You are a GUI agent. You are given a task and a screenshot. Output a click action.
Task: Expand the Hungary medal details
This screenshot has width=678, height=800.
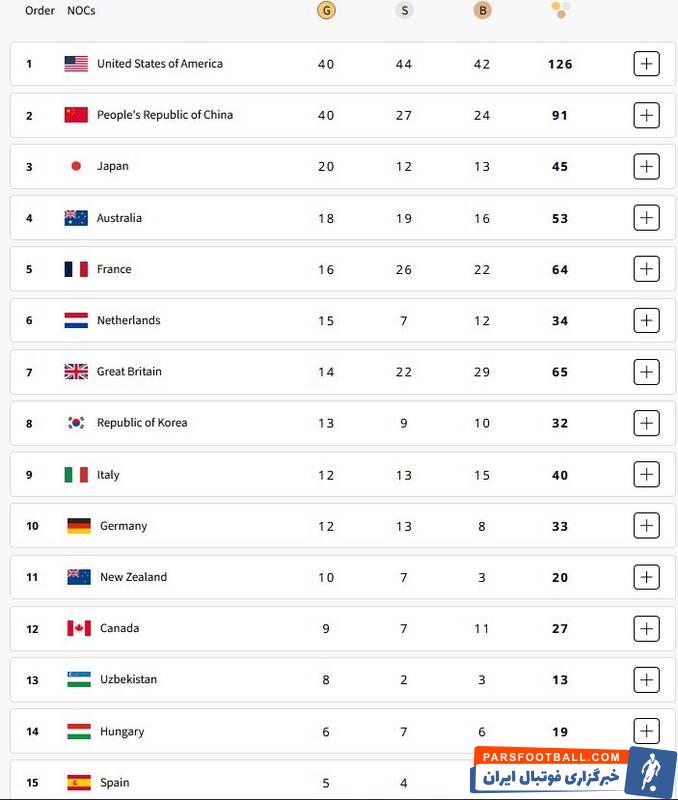[x=646, y=731]
